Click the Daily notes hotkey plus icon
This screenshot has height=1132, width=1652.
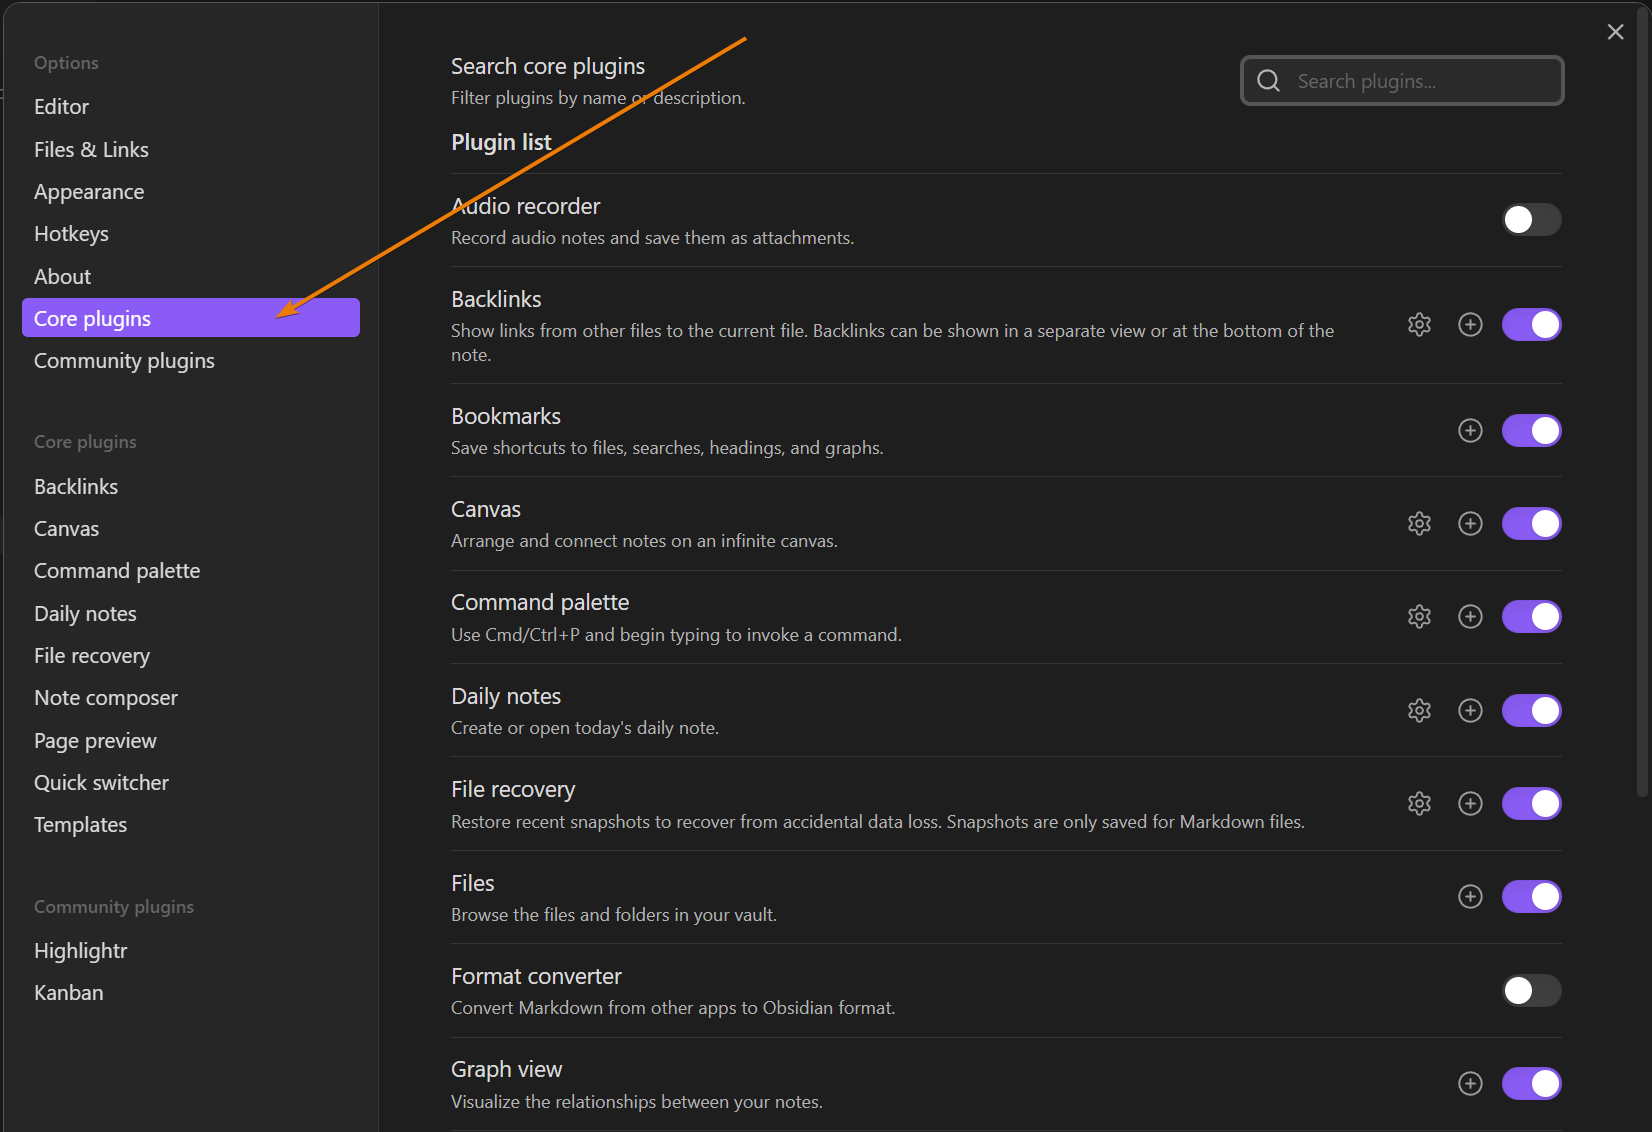pyautogui.click(x=1470, y=710)
